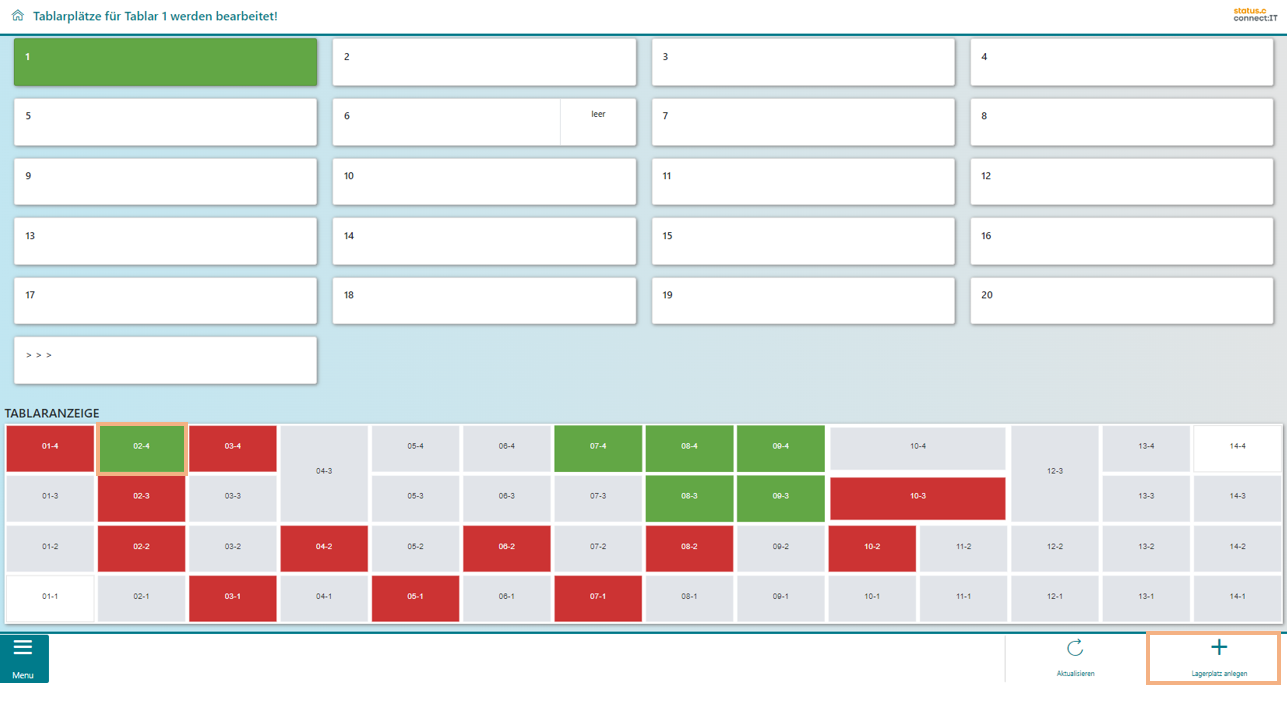Open the hamburger Menu button
The width and height of the screenshot is (1287, 702).
tap(23, 658)
